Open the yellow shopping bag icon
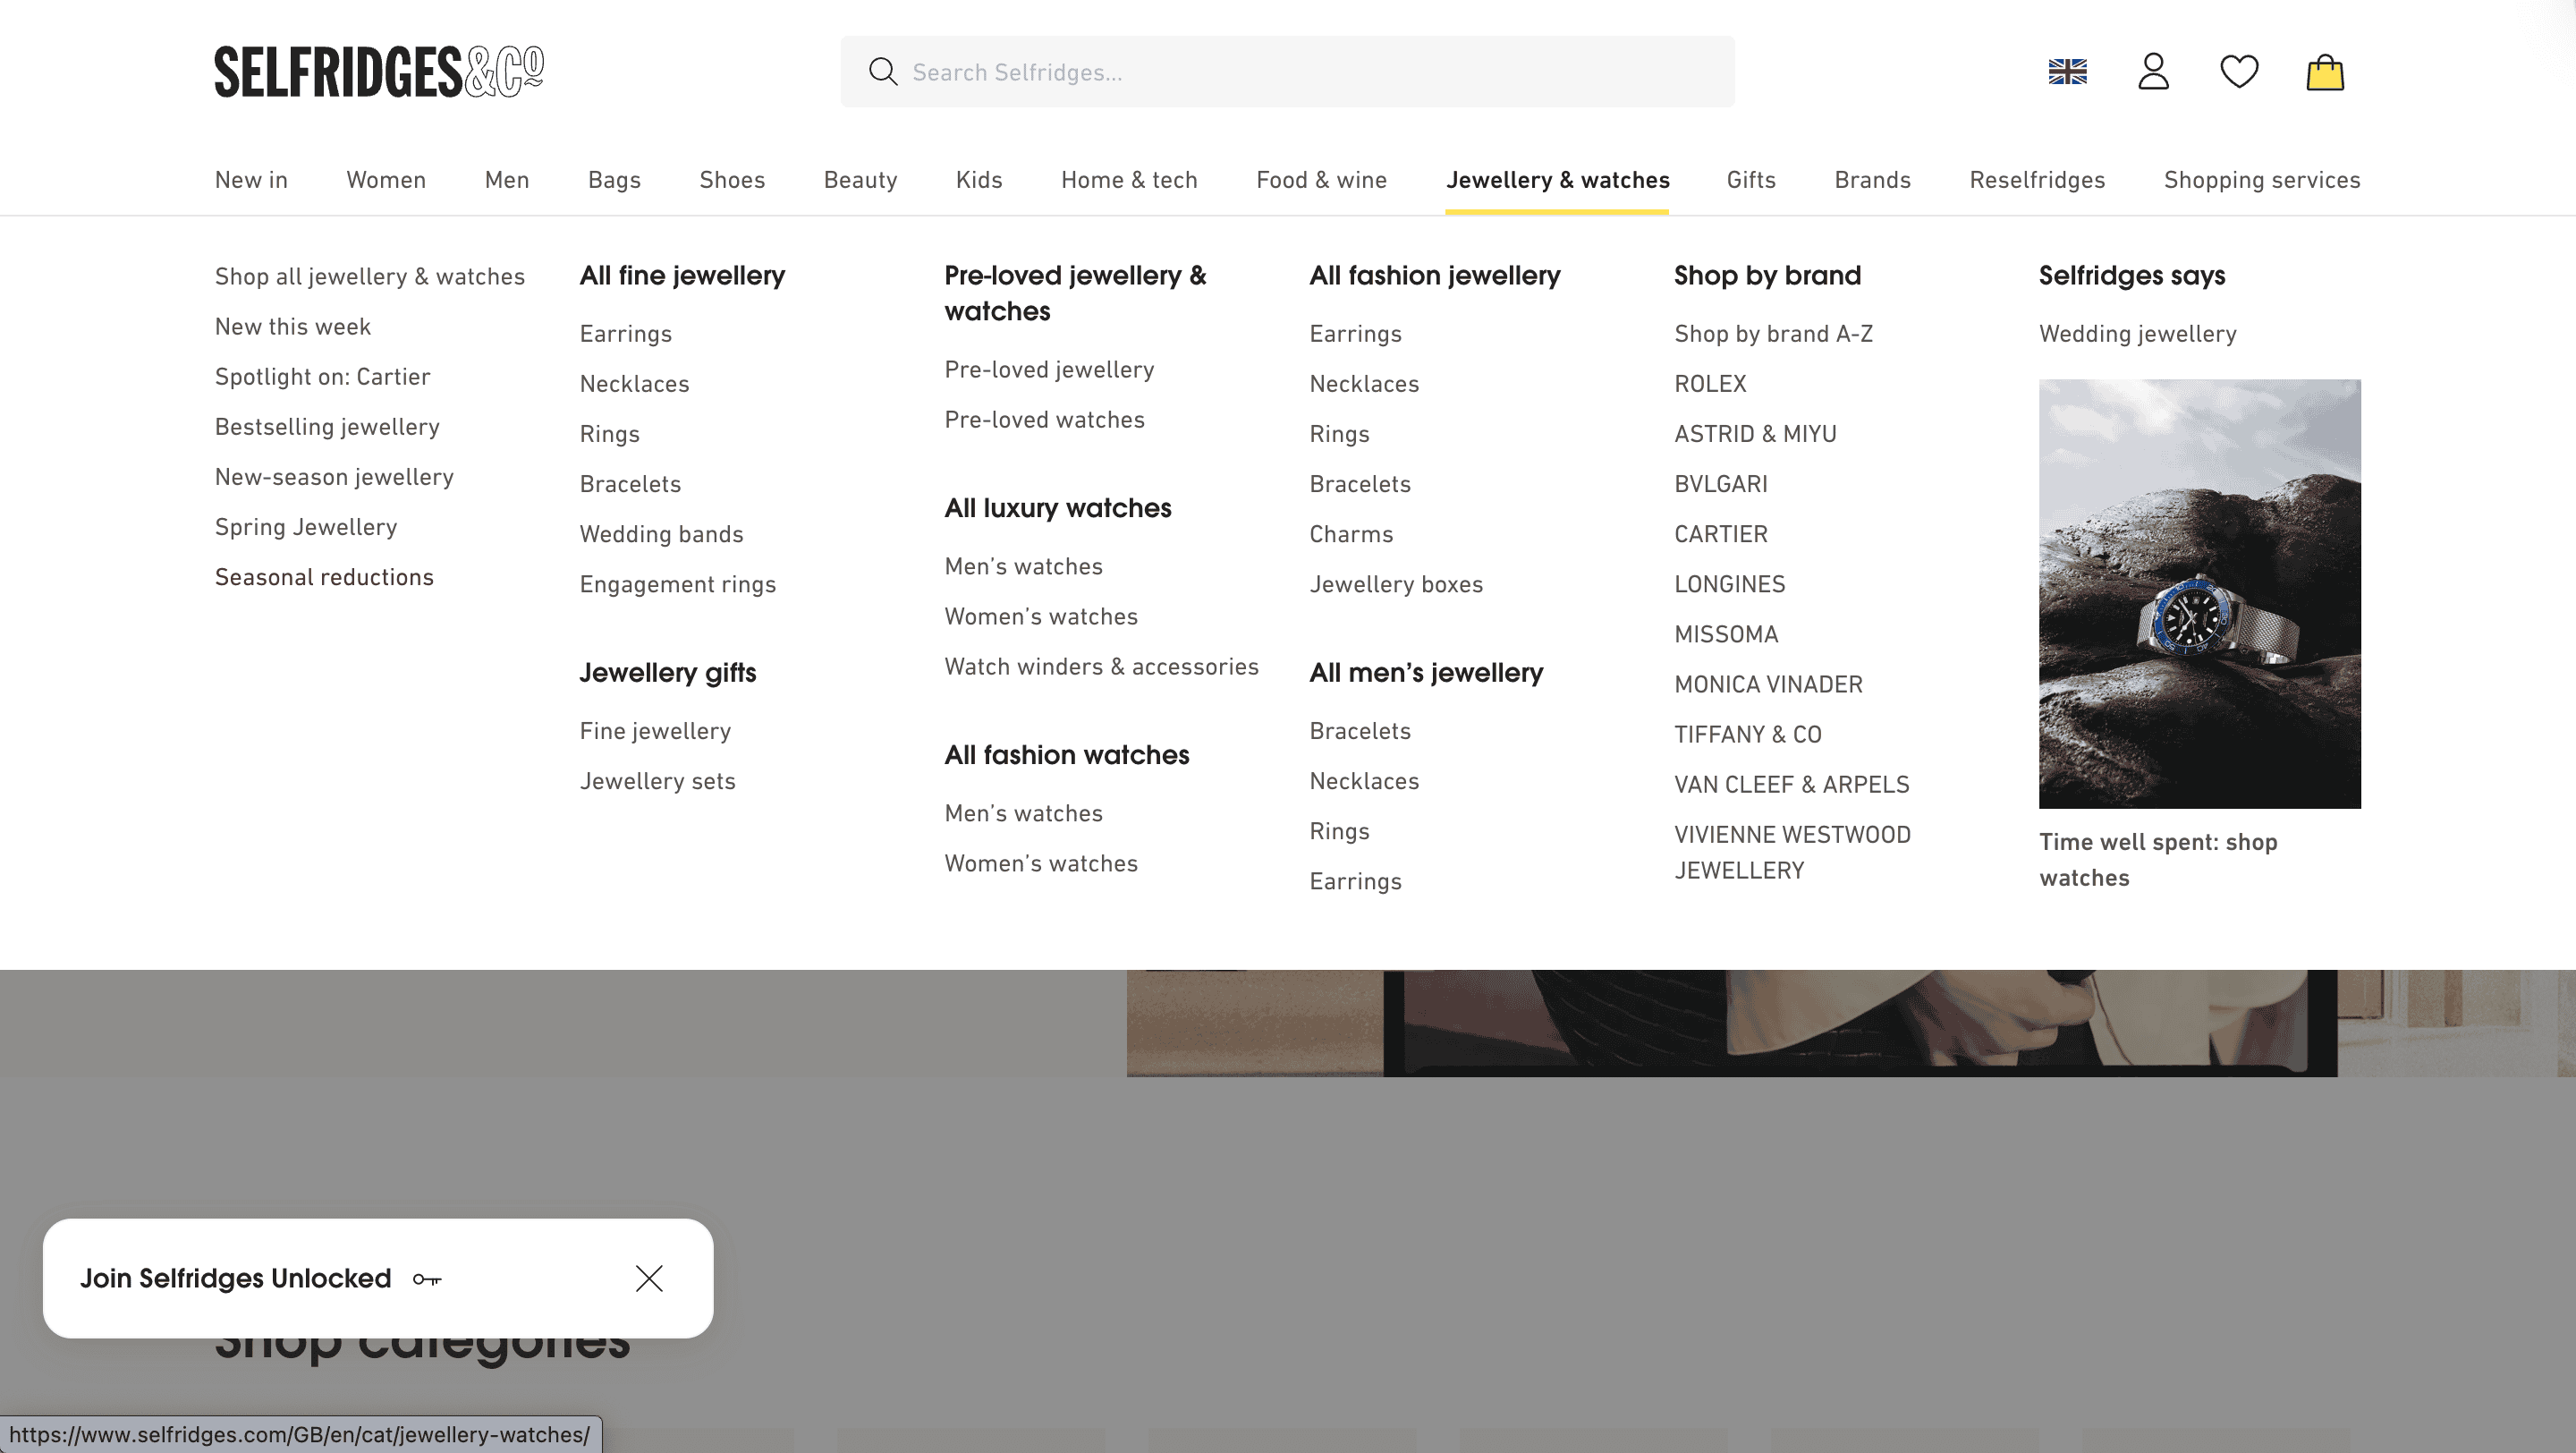Viewport: 2576px width, 1453px height. [x=2325, y=72]
